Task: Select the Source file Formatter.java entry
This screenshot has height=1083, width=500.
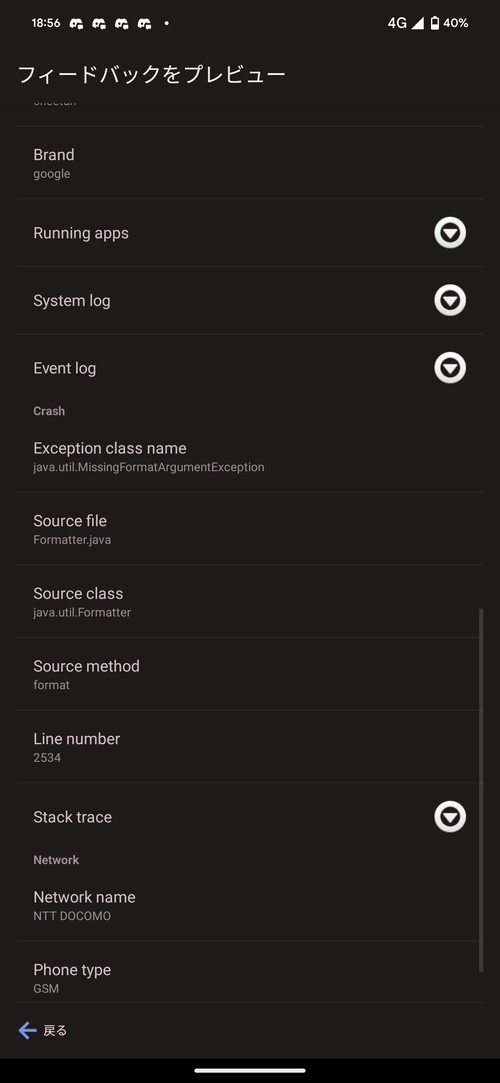Action: [x=250, y=529]
